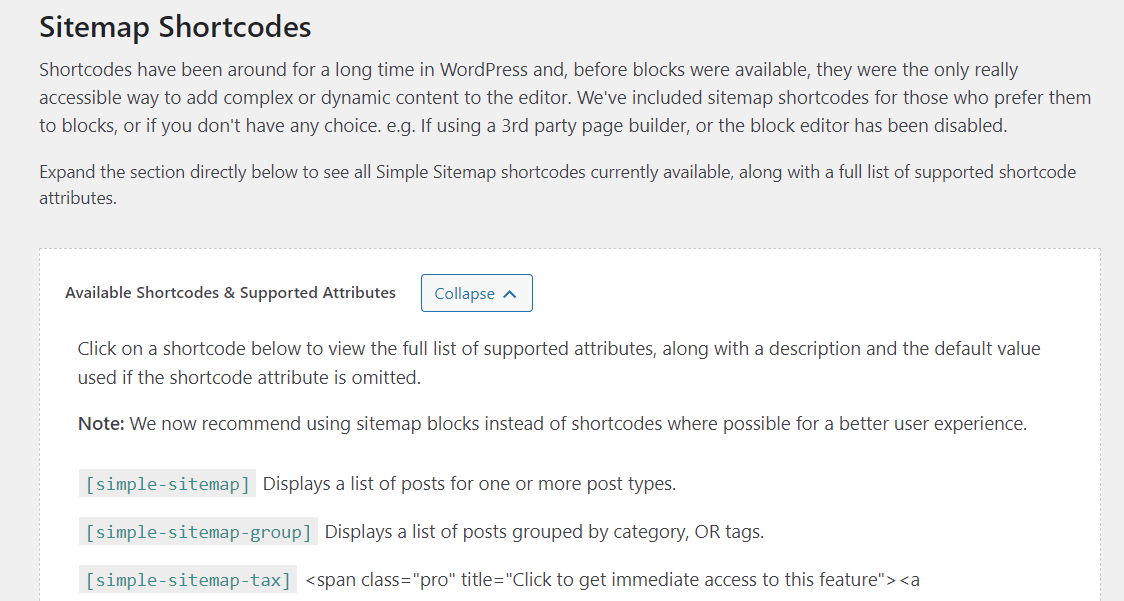Expand attributes for the [simple-sitemap-group] shortcode

(x=197, y=531)
